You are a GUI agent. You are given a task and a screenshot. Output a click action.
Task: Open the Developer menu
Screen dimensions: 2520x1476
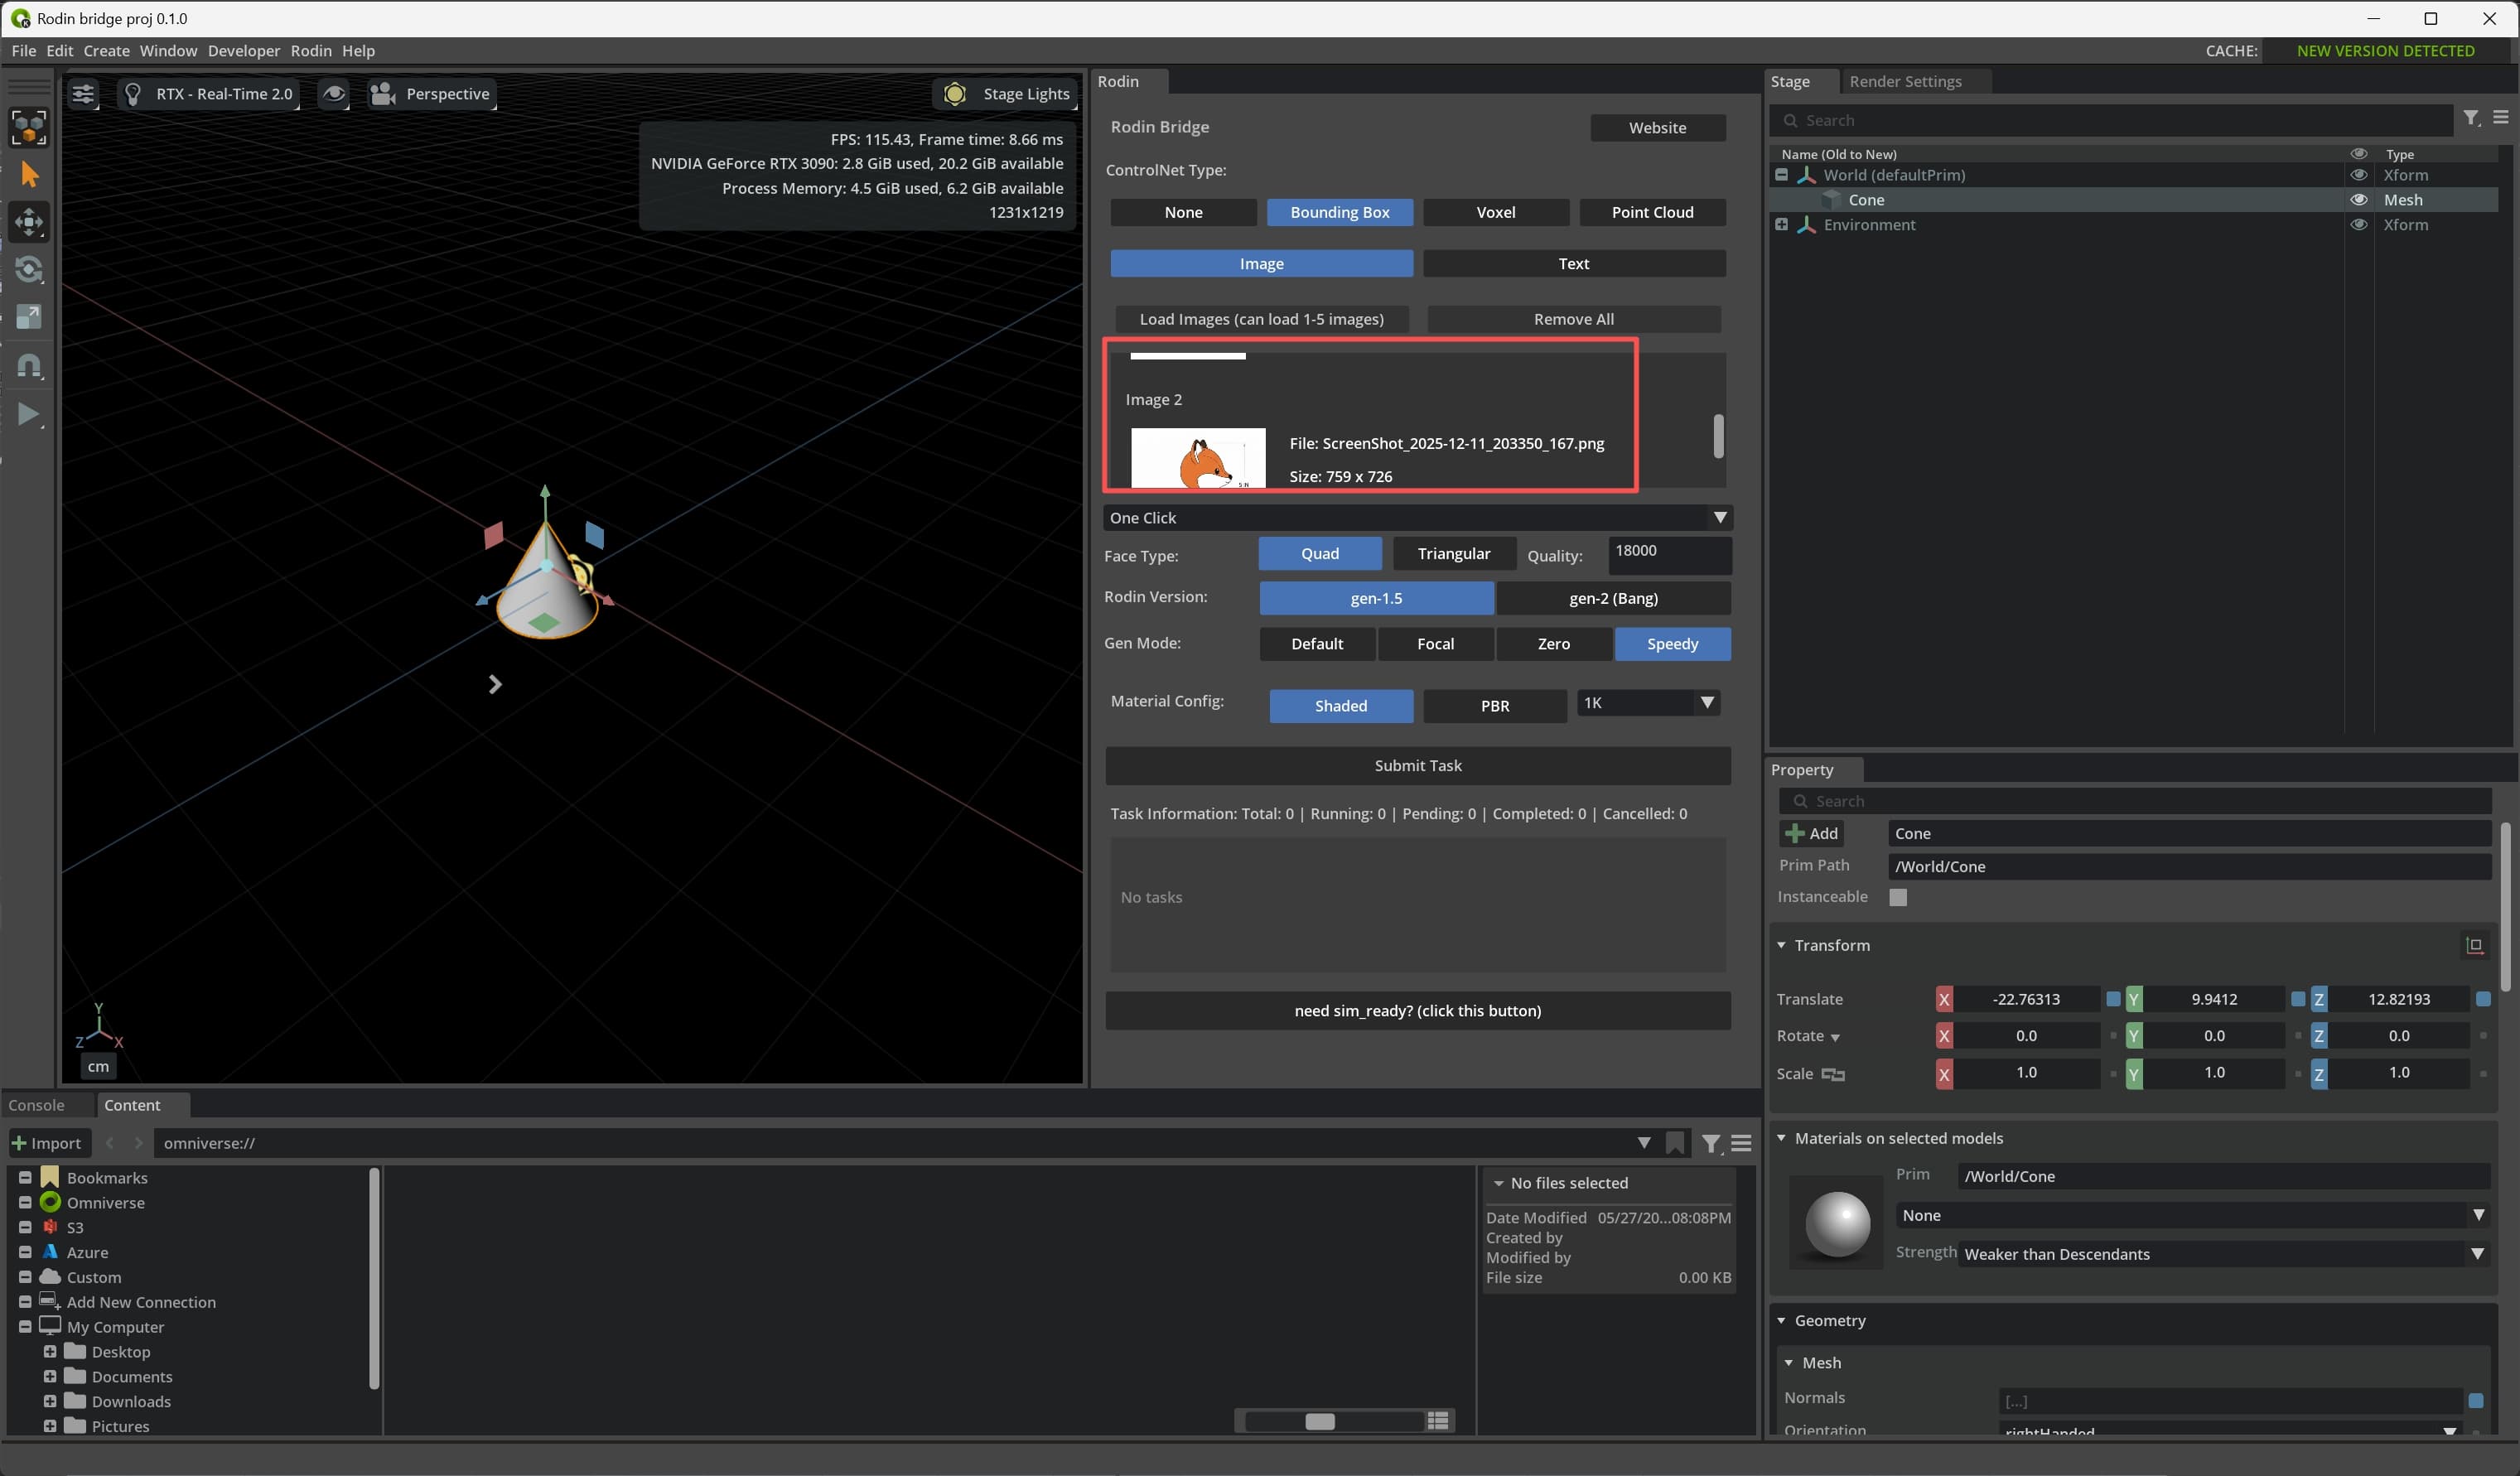[x=243, y=51]
